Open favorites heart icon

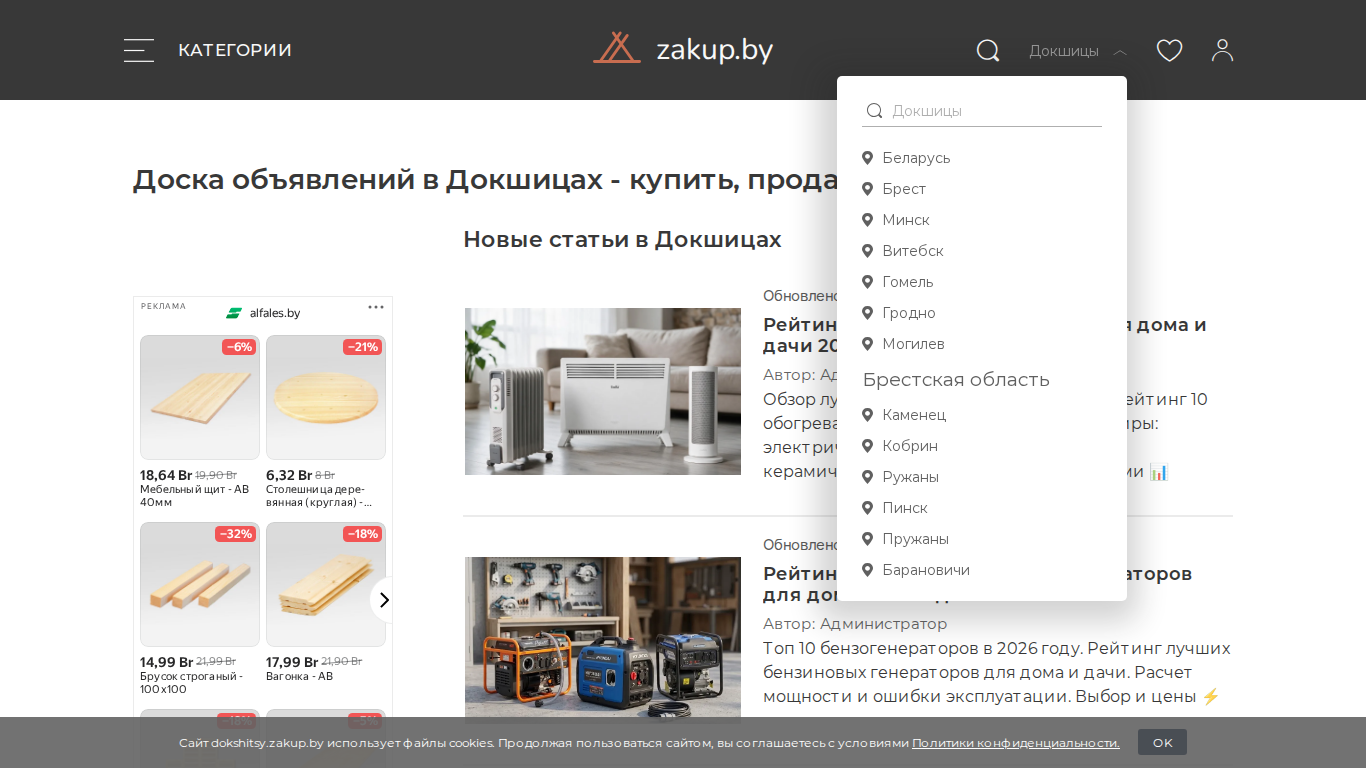(1169, 50)
